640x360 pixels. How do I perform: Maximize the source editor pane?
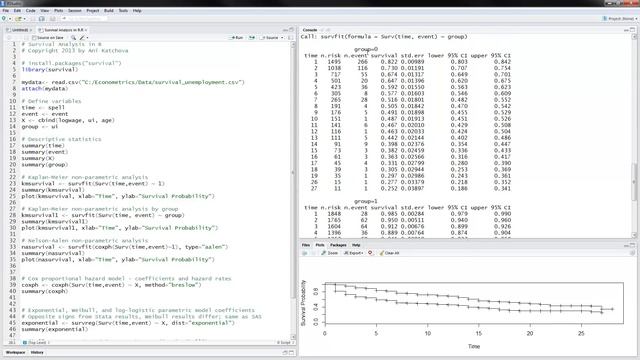tap(291, 29)
